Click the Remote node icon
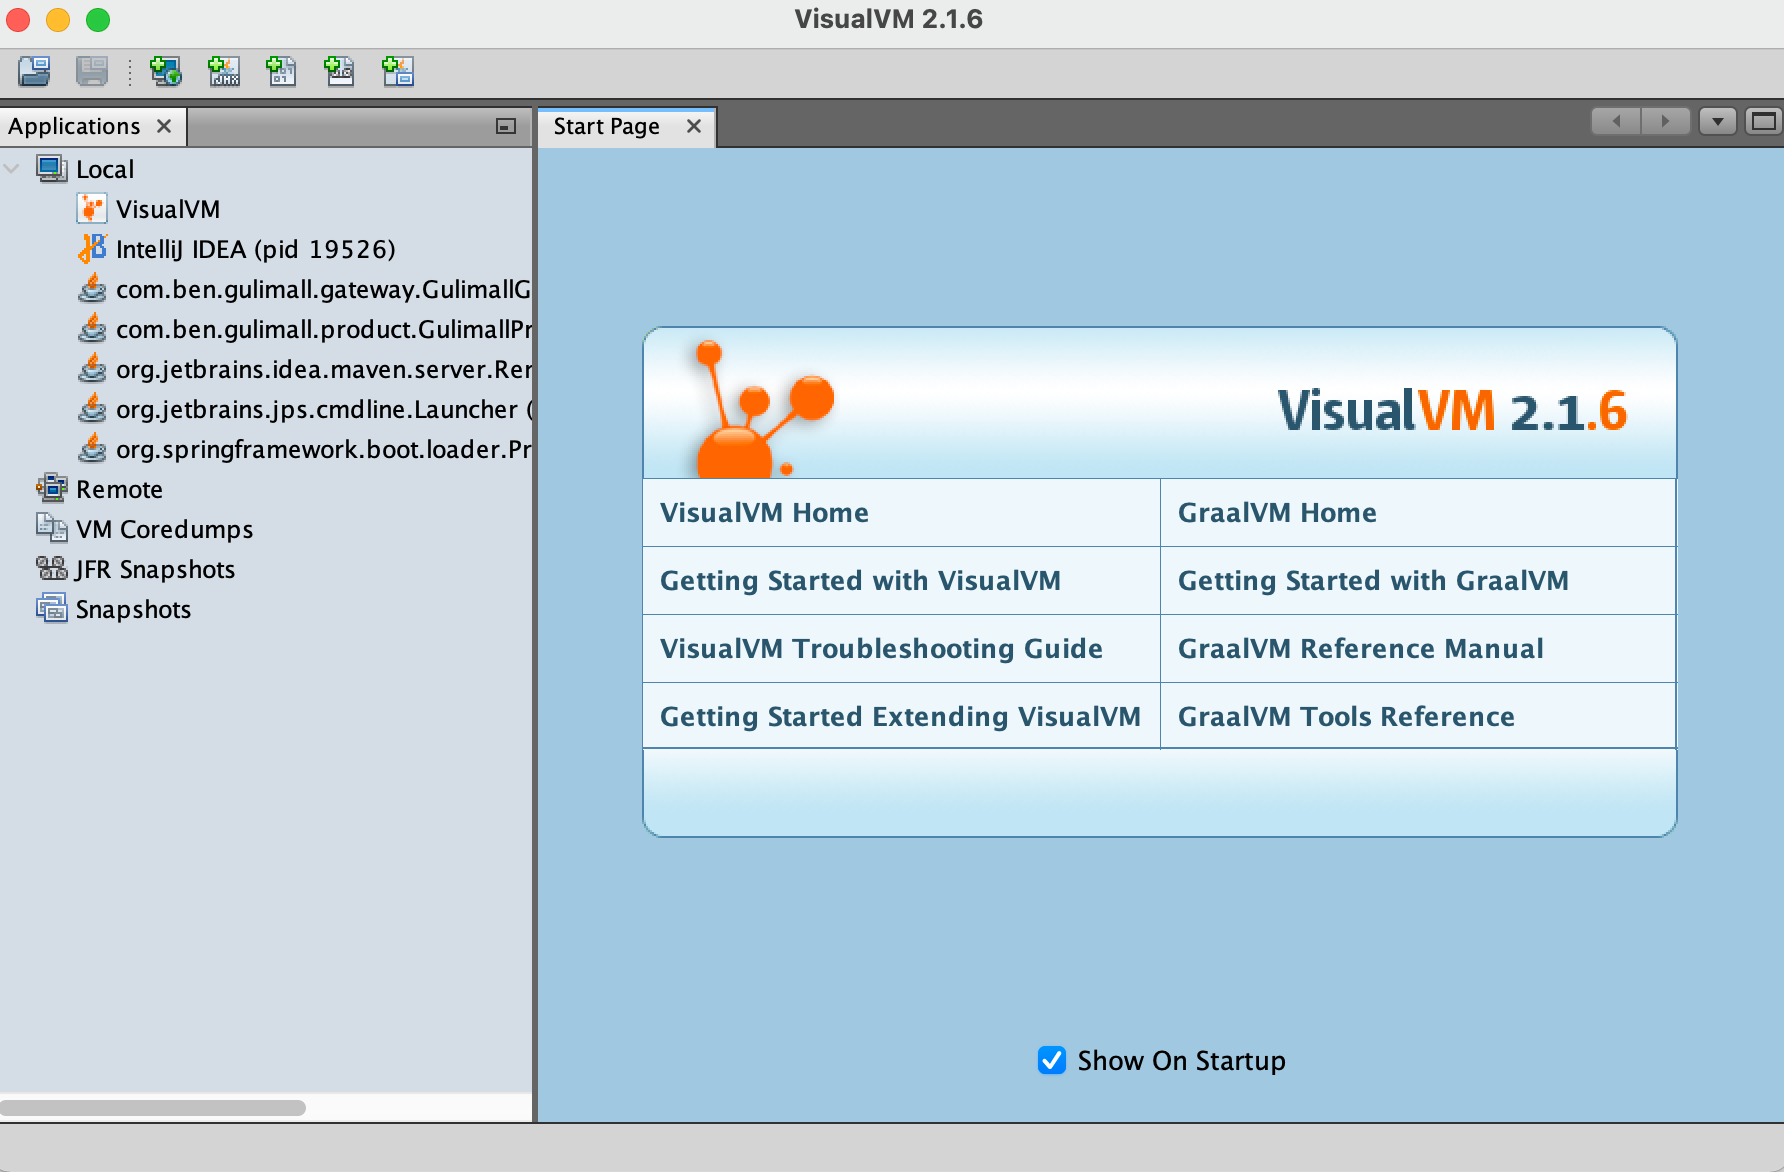This screenshot has width=1784, height=1172. (x=52, y=489)
